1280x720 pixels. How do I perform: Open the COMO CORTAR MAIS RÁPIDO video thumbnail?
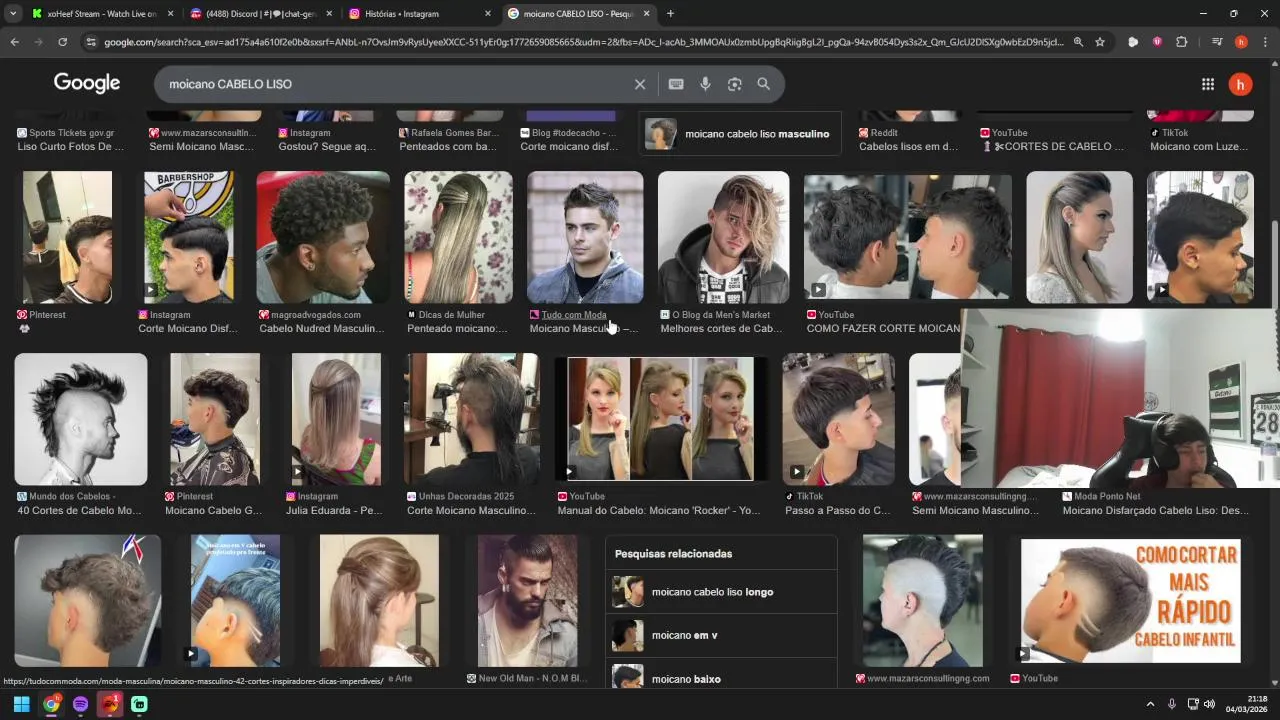pyautogui.click(x=1130, y=601)
